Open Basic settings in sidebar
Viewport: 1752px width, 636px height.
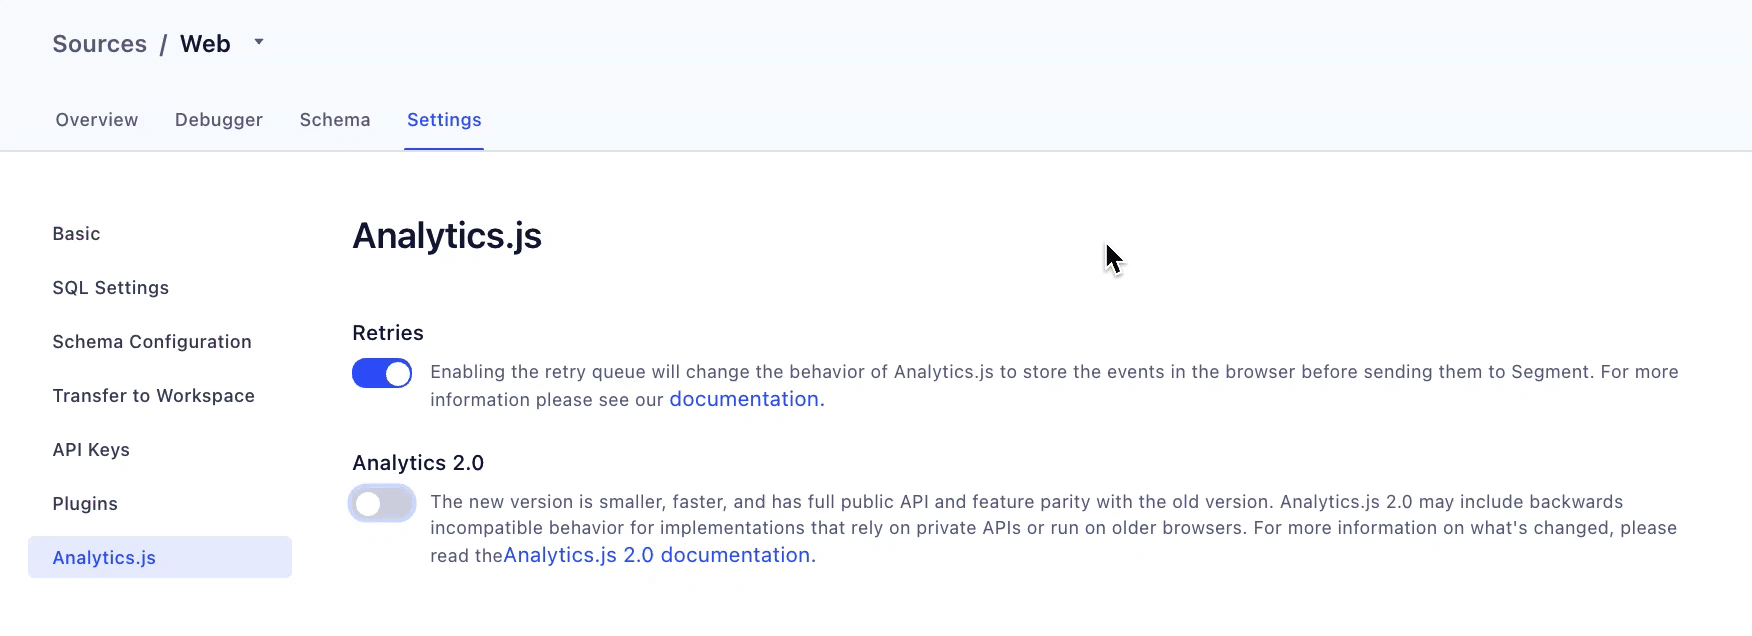[76, 234]
